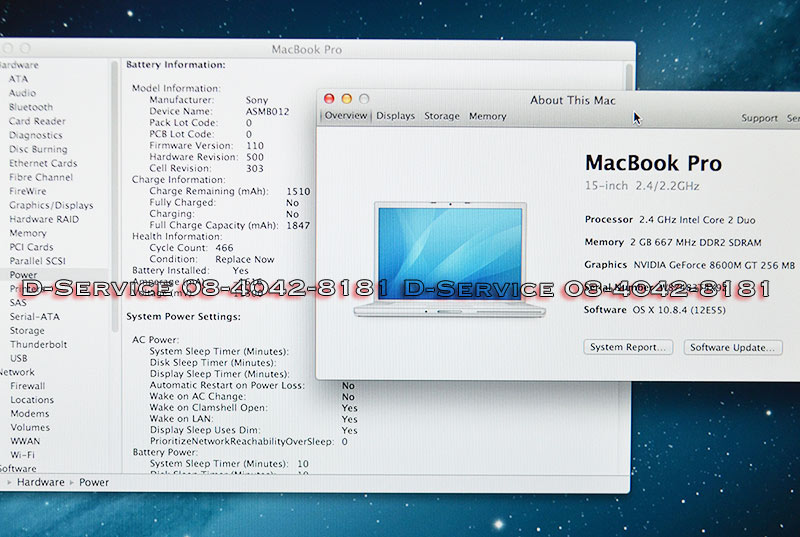The image size is (800, 537).
Task: Click the Memory 2 GB 667 MHz DDR2 text
Action: click(673, 242)
